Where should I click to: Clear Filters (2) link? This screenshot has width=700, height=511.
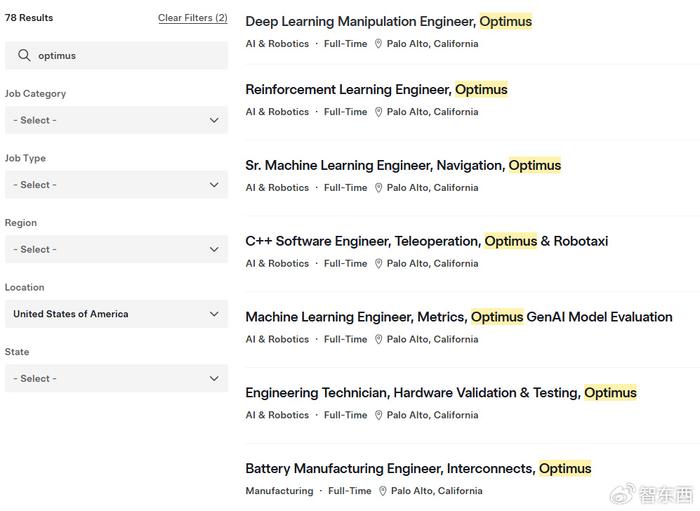192,18
